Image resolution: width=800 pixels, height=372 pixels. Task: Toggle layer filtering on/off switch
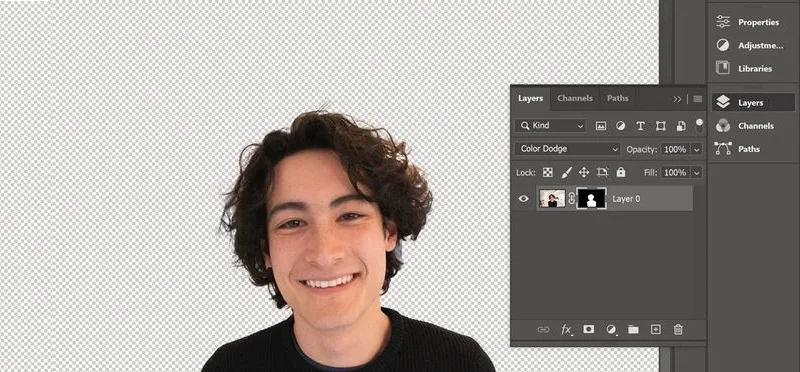[x=699, y=126]
